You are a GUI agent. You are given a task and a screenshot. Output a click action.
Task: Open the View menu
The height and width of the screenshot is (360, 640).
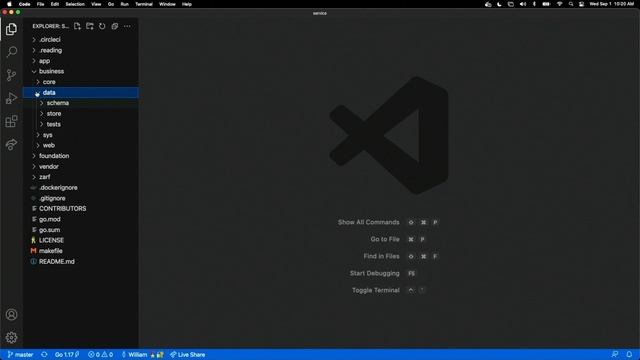tap(96, 4)
